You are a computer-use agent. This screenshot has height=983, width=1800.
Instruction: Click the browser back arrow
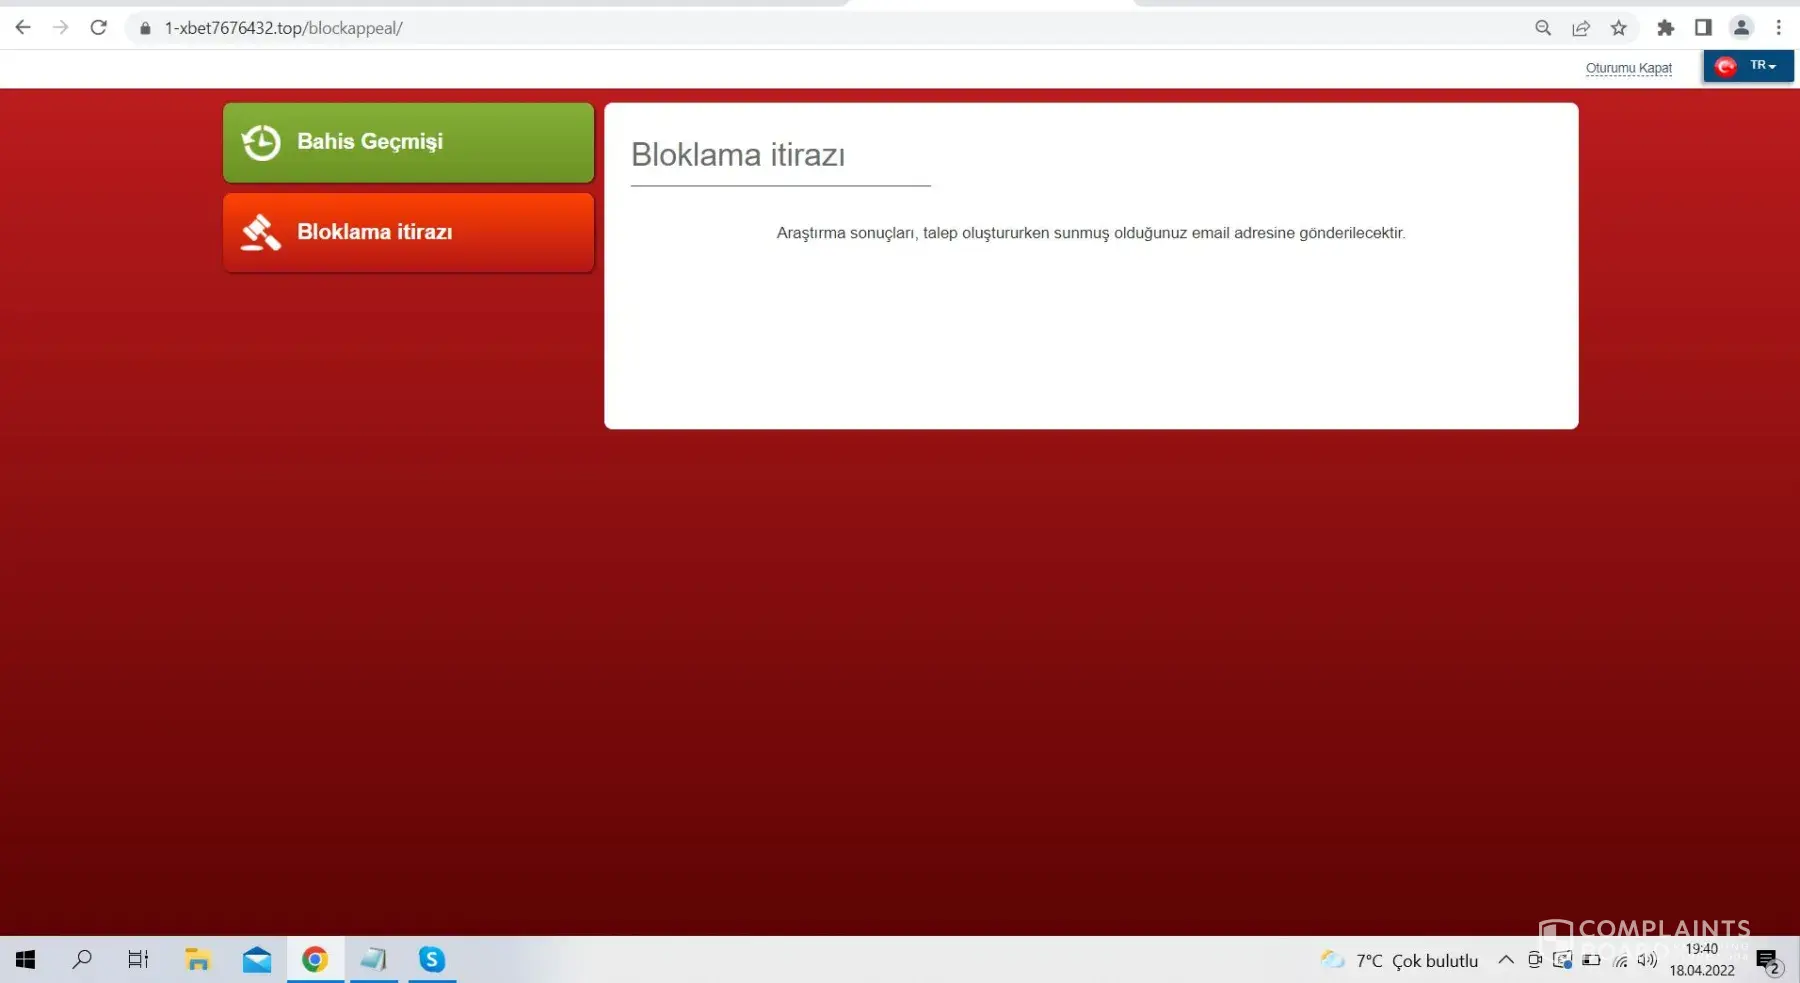[x=23, y=28]
